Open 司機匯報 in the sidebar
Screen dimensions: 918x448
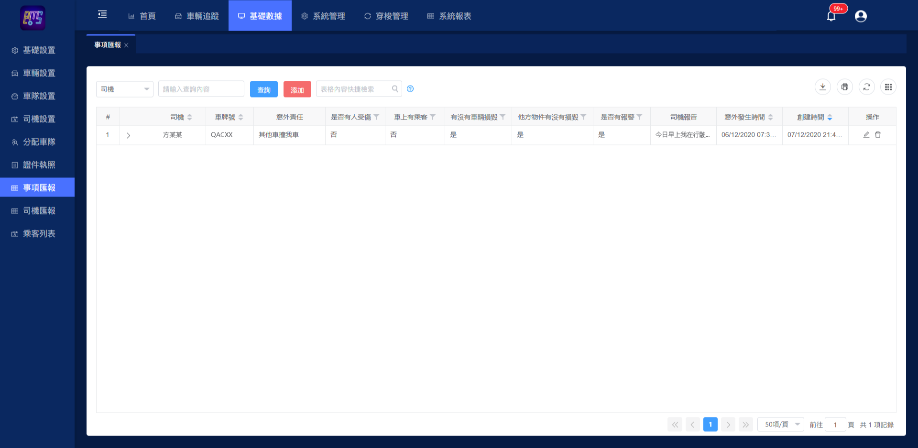click(39, 211)
